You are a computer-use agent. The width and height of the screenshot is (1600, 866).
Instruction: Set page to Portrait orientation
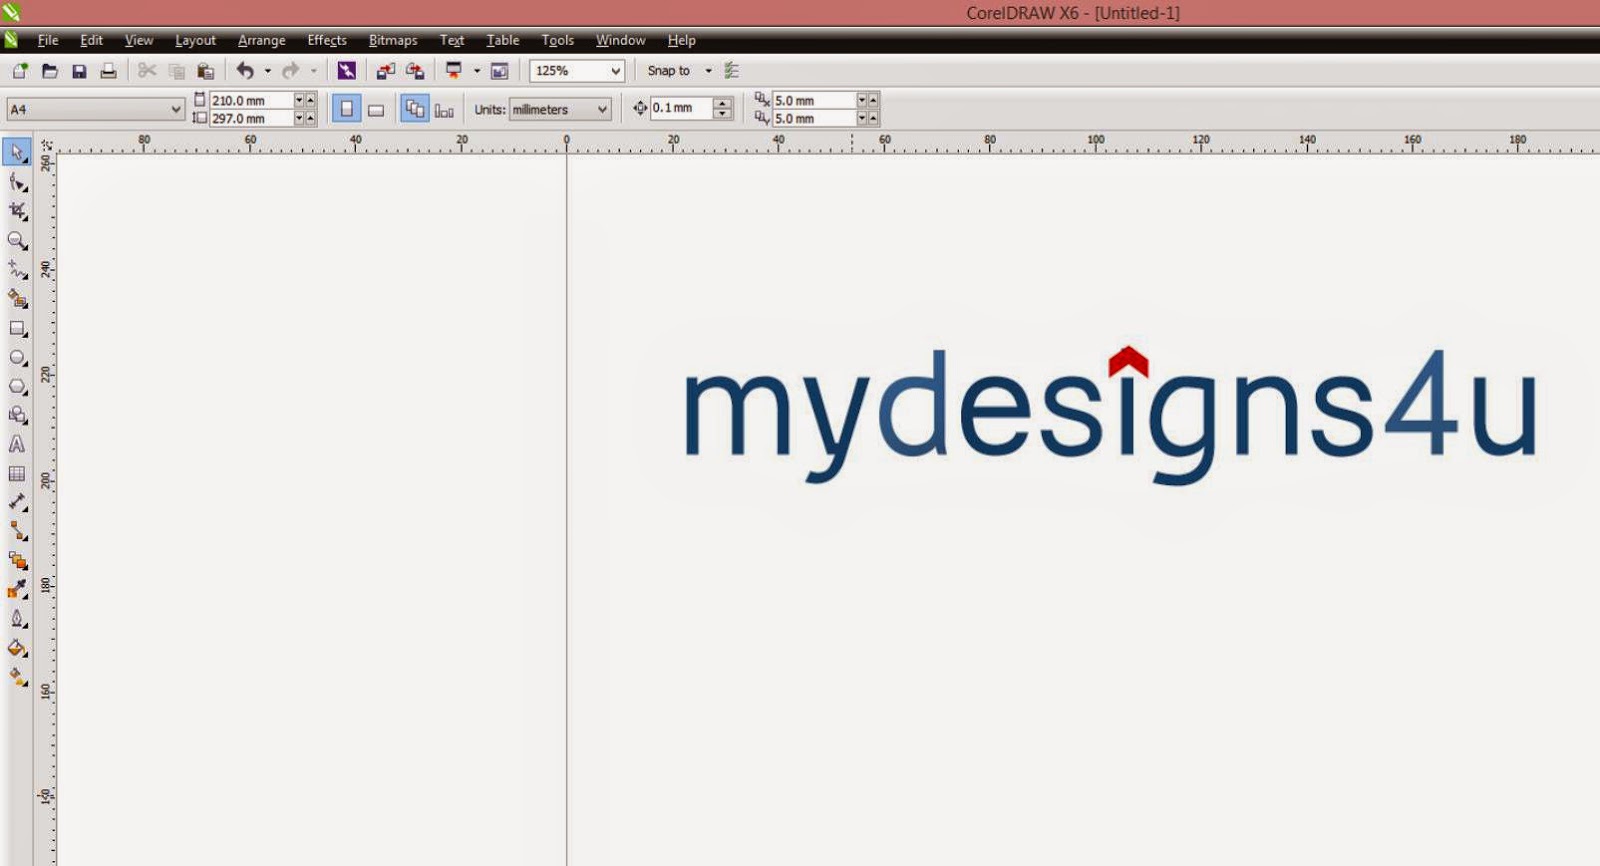tap(346, 109)
